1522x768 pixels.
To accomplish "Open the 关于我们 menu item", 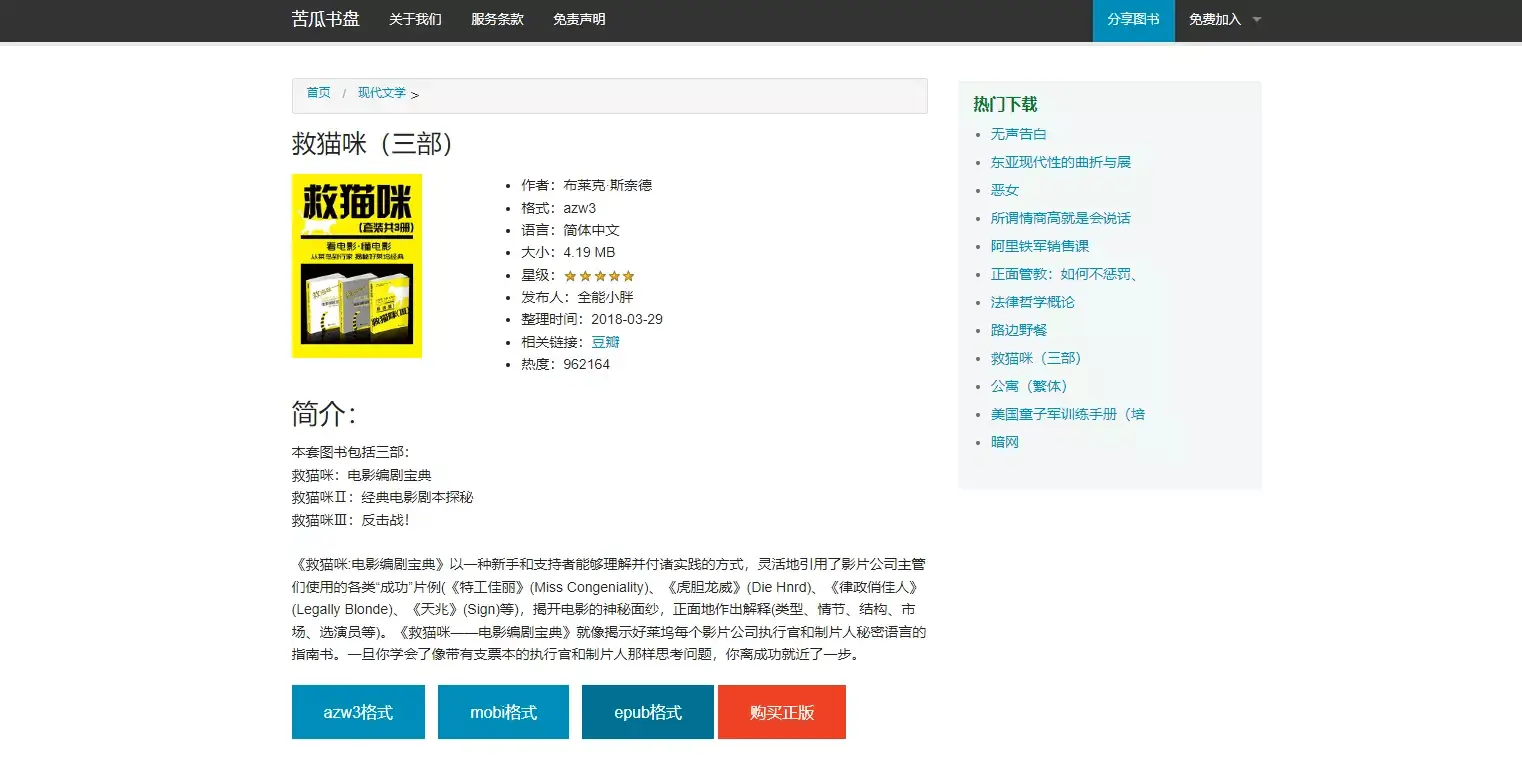I will point(415,19).
